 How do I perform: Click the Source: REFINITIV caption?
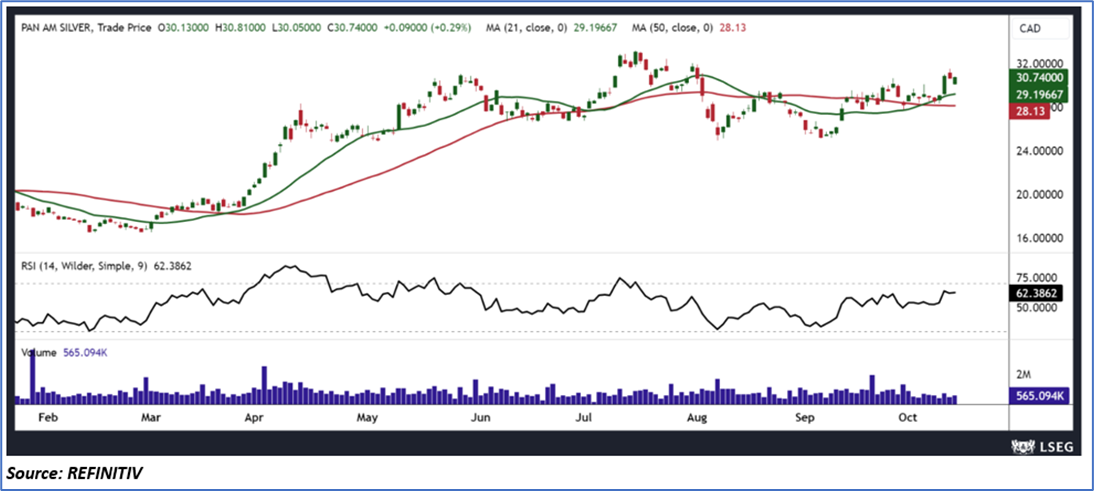(x=74, y=474)
